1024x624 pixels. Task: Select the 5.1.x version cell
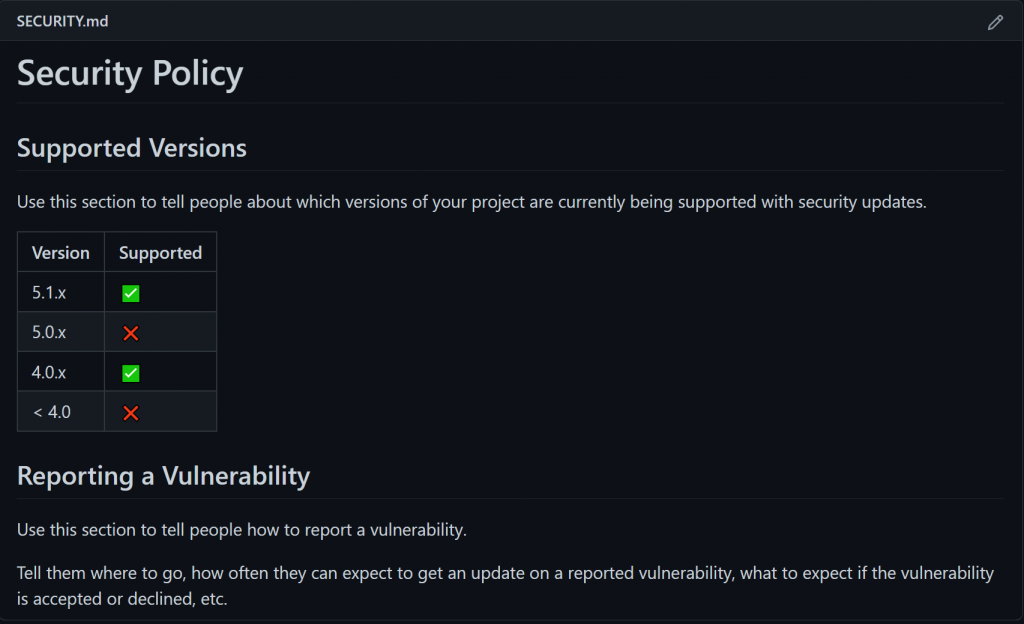click(x=49, y=293)
